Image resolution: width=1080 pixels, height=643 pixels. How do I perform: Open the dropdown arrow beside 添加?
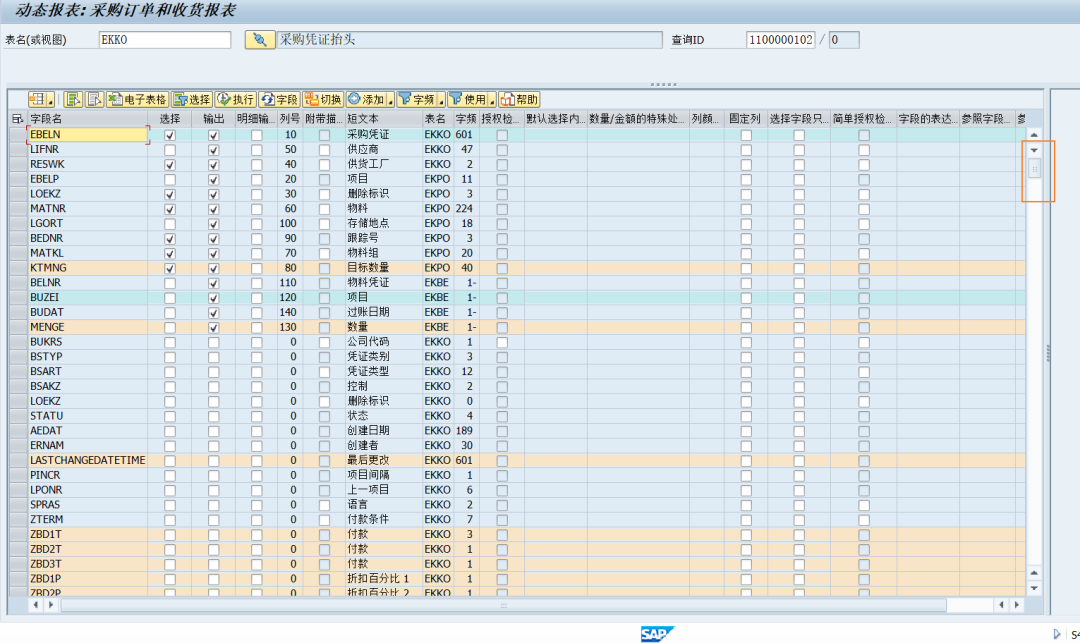click(391, 101)
